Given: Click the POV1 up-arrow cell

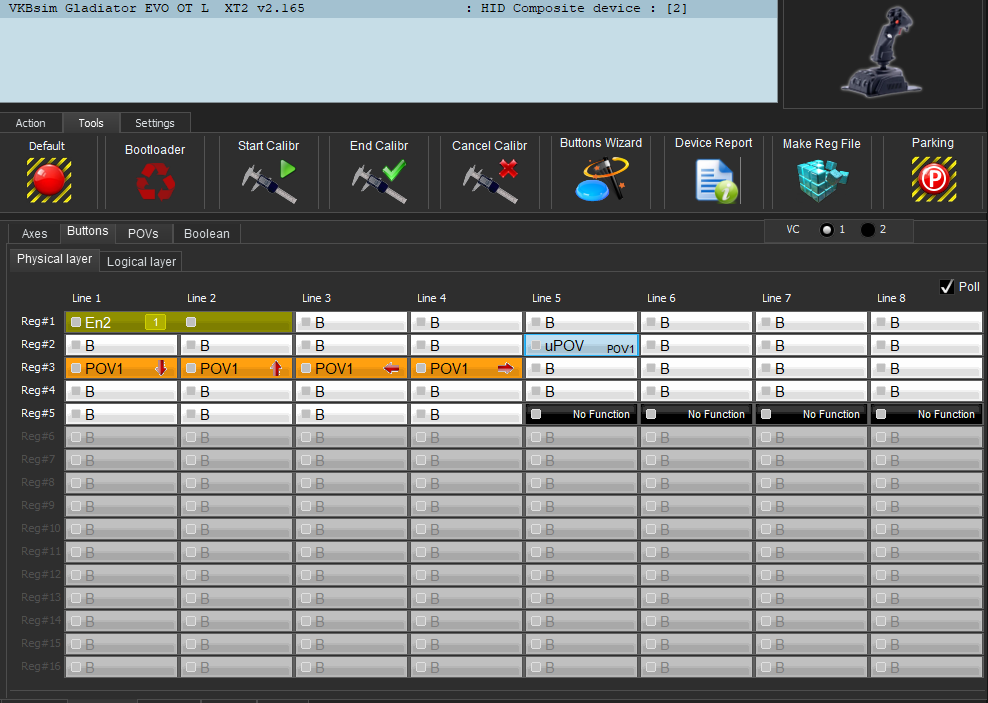Looking at the screenshot, I should tap(236, 369).
